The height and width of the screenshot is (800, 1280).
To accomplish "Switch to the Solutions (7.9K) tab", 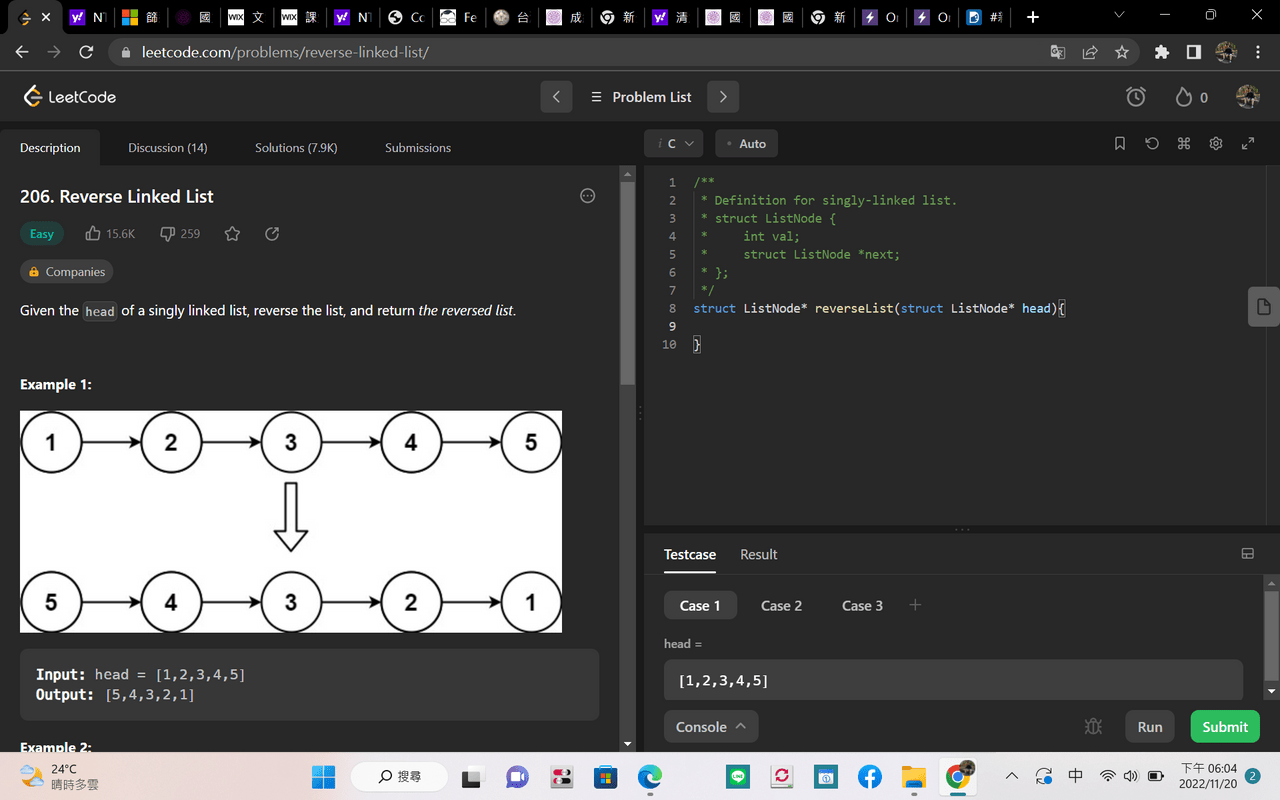I will pyautogui.click(x=296, y=148).
